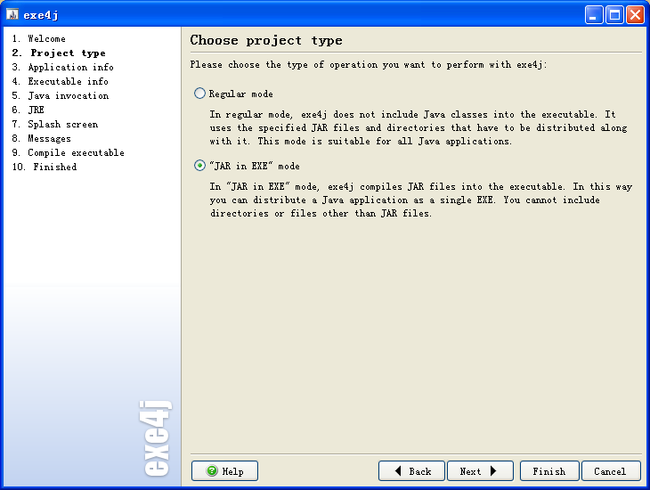This screenshot has width=650, height=490.
Task: Switch to step 6 JRE
Action: [x=28, y=110]
